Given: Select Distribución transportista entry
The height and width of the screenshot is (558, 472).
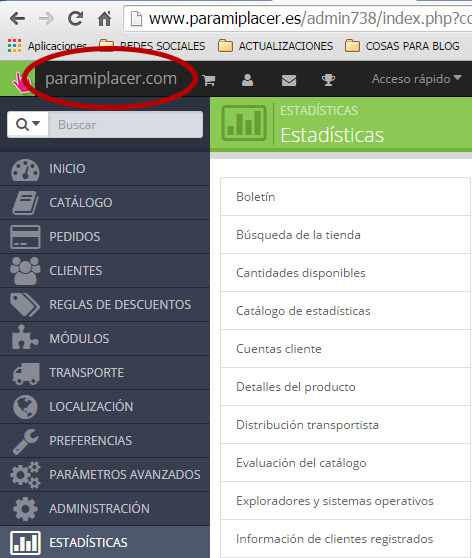Looking at the screenshot, I should (x=345, y=425).
